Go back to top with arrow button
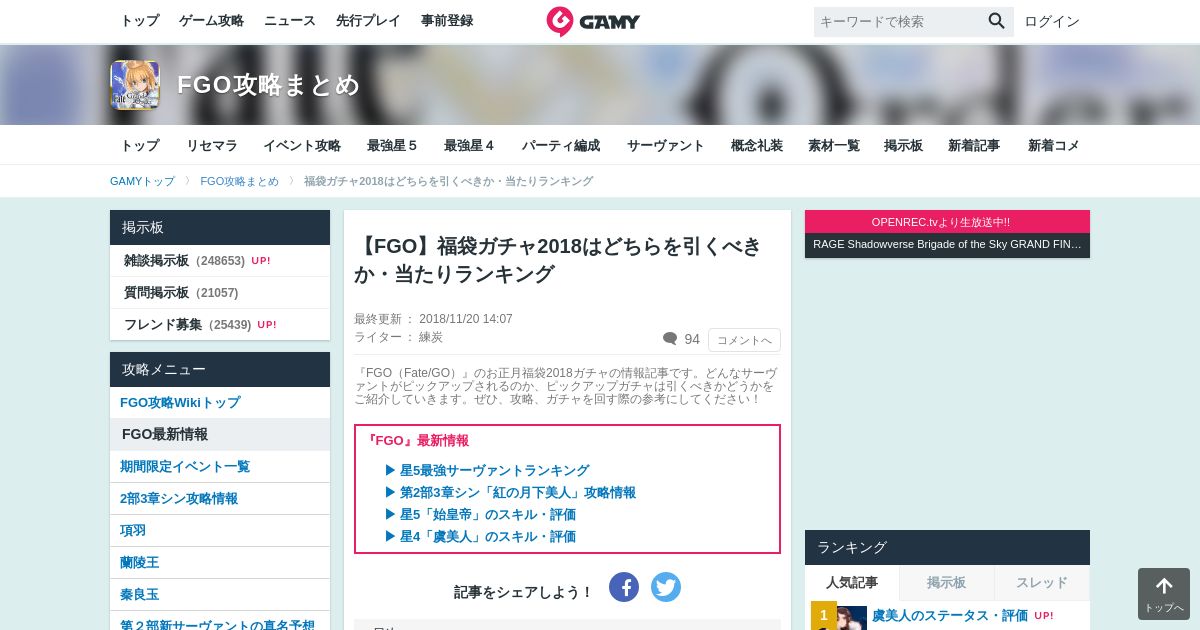The image size is (1200, 630). point(1164,594)
